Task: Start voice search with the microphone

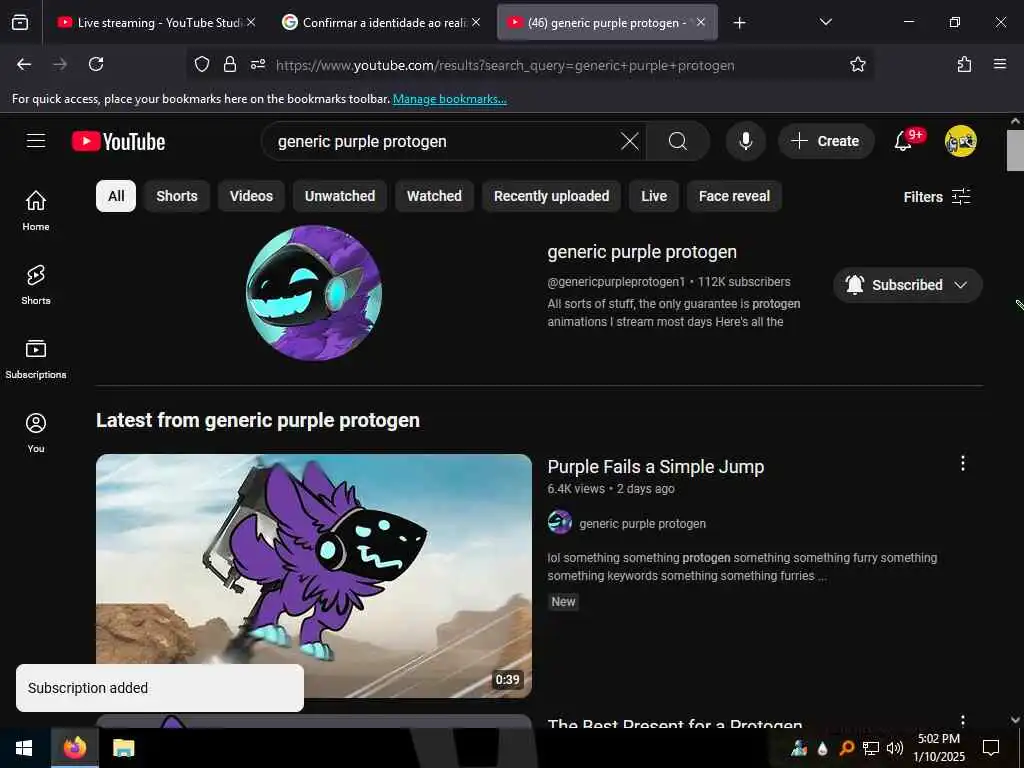Action: pyautogui.click(x=746, y=141)
